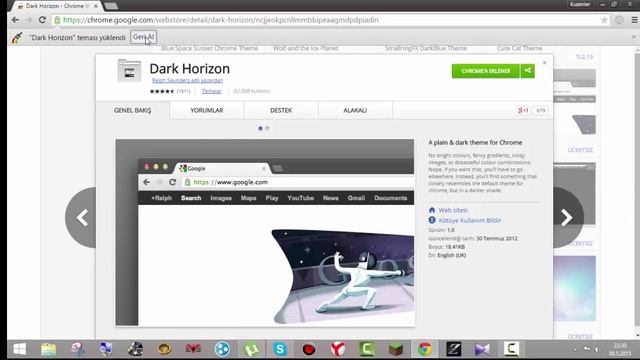Screen dimensions: 640x360
Task: Bookmark page with the star icon
Action: [x=604, y=20]
